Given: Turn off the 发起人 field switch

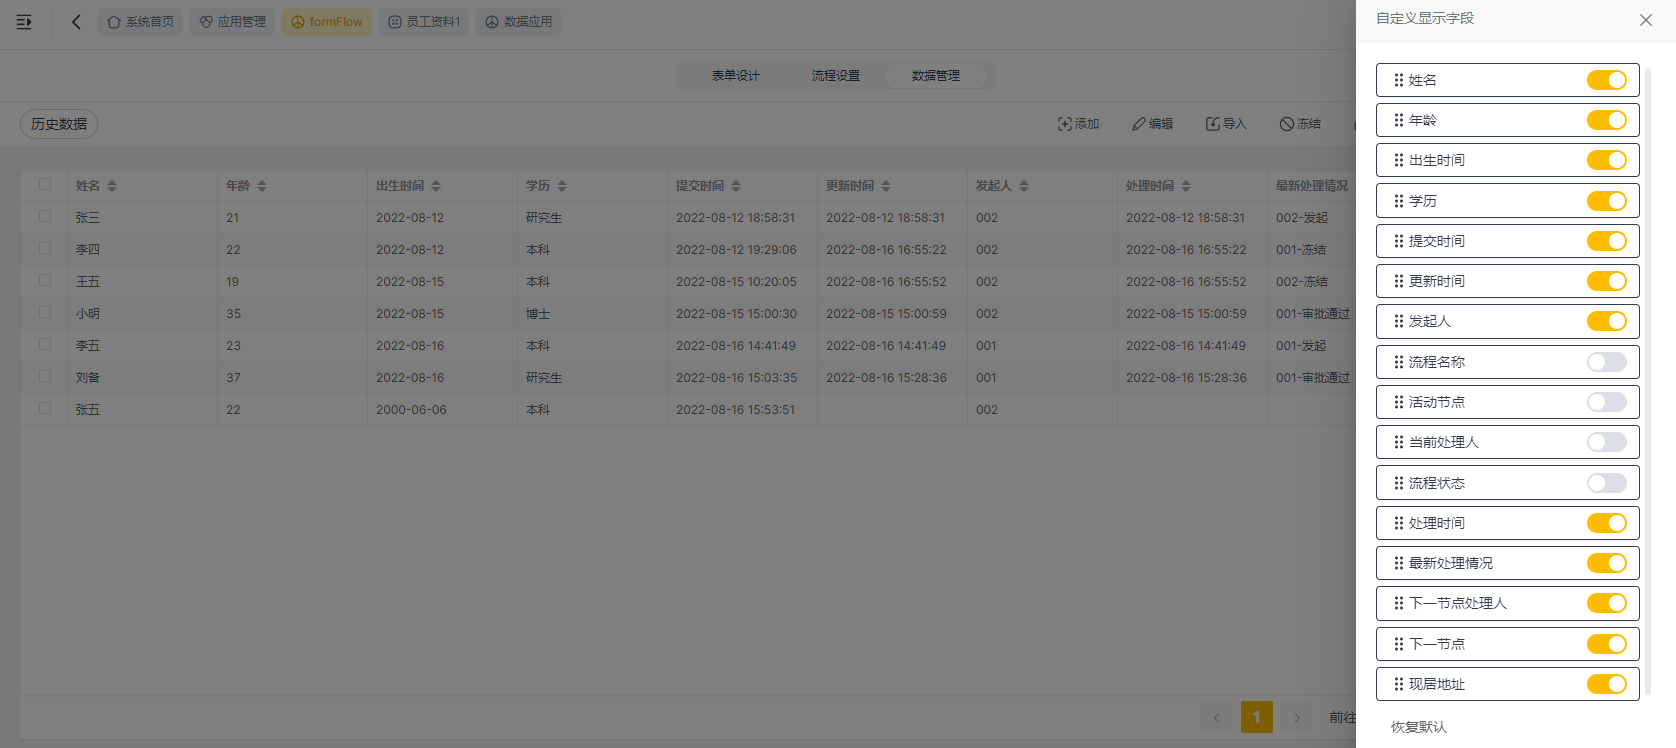Looking at the screenshot, I should (1607, 321).
